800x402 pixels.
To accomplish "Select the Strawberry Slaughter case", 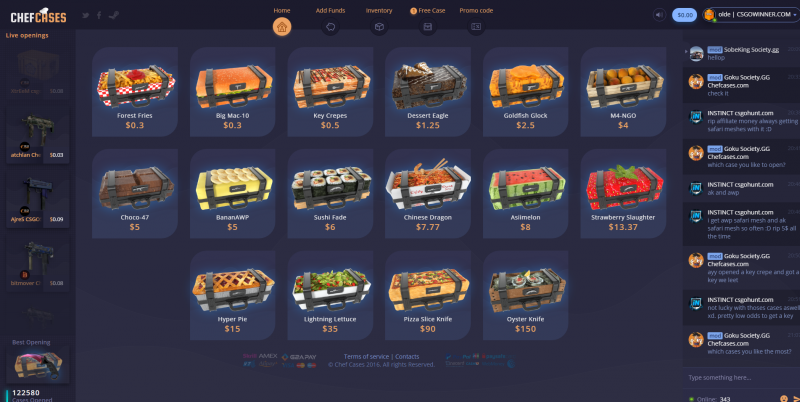I will [623, 194].
